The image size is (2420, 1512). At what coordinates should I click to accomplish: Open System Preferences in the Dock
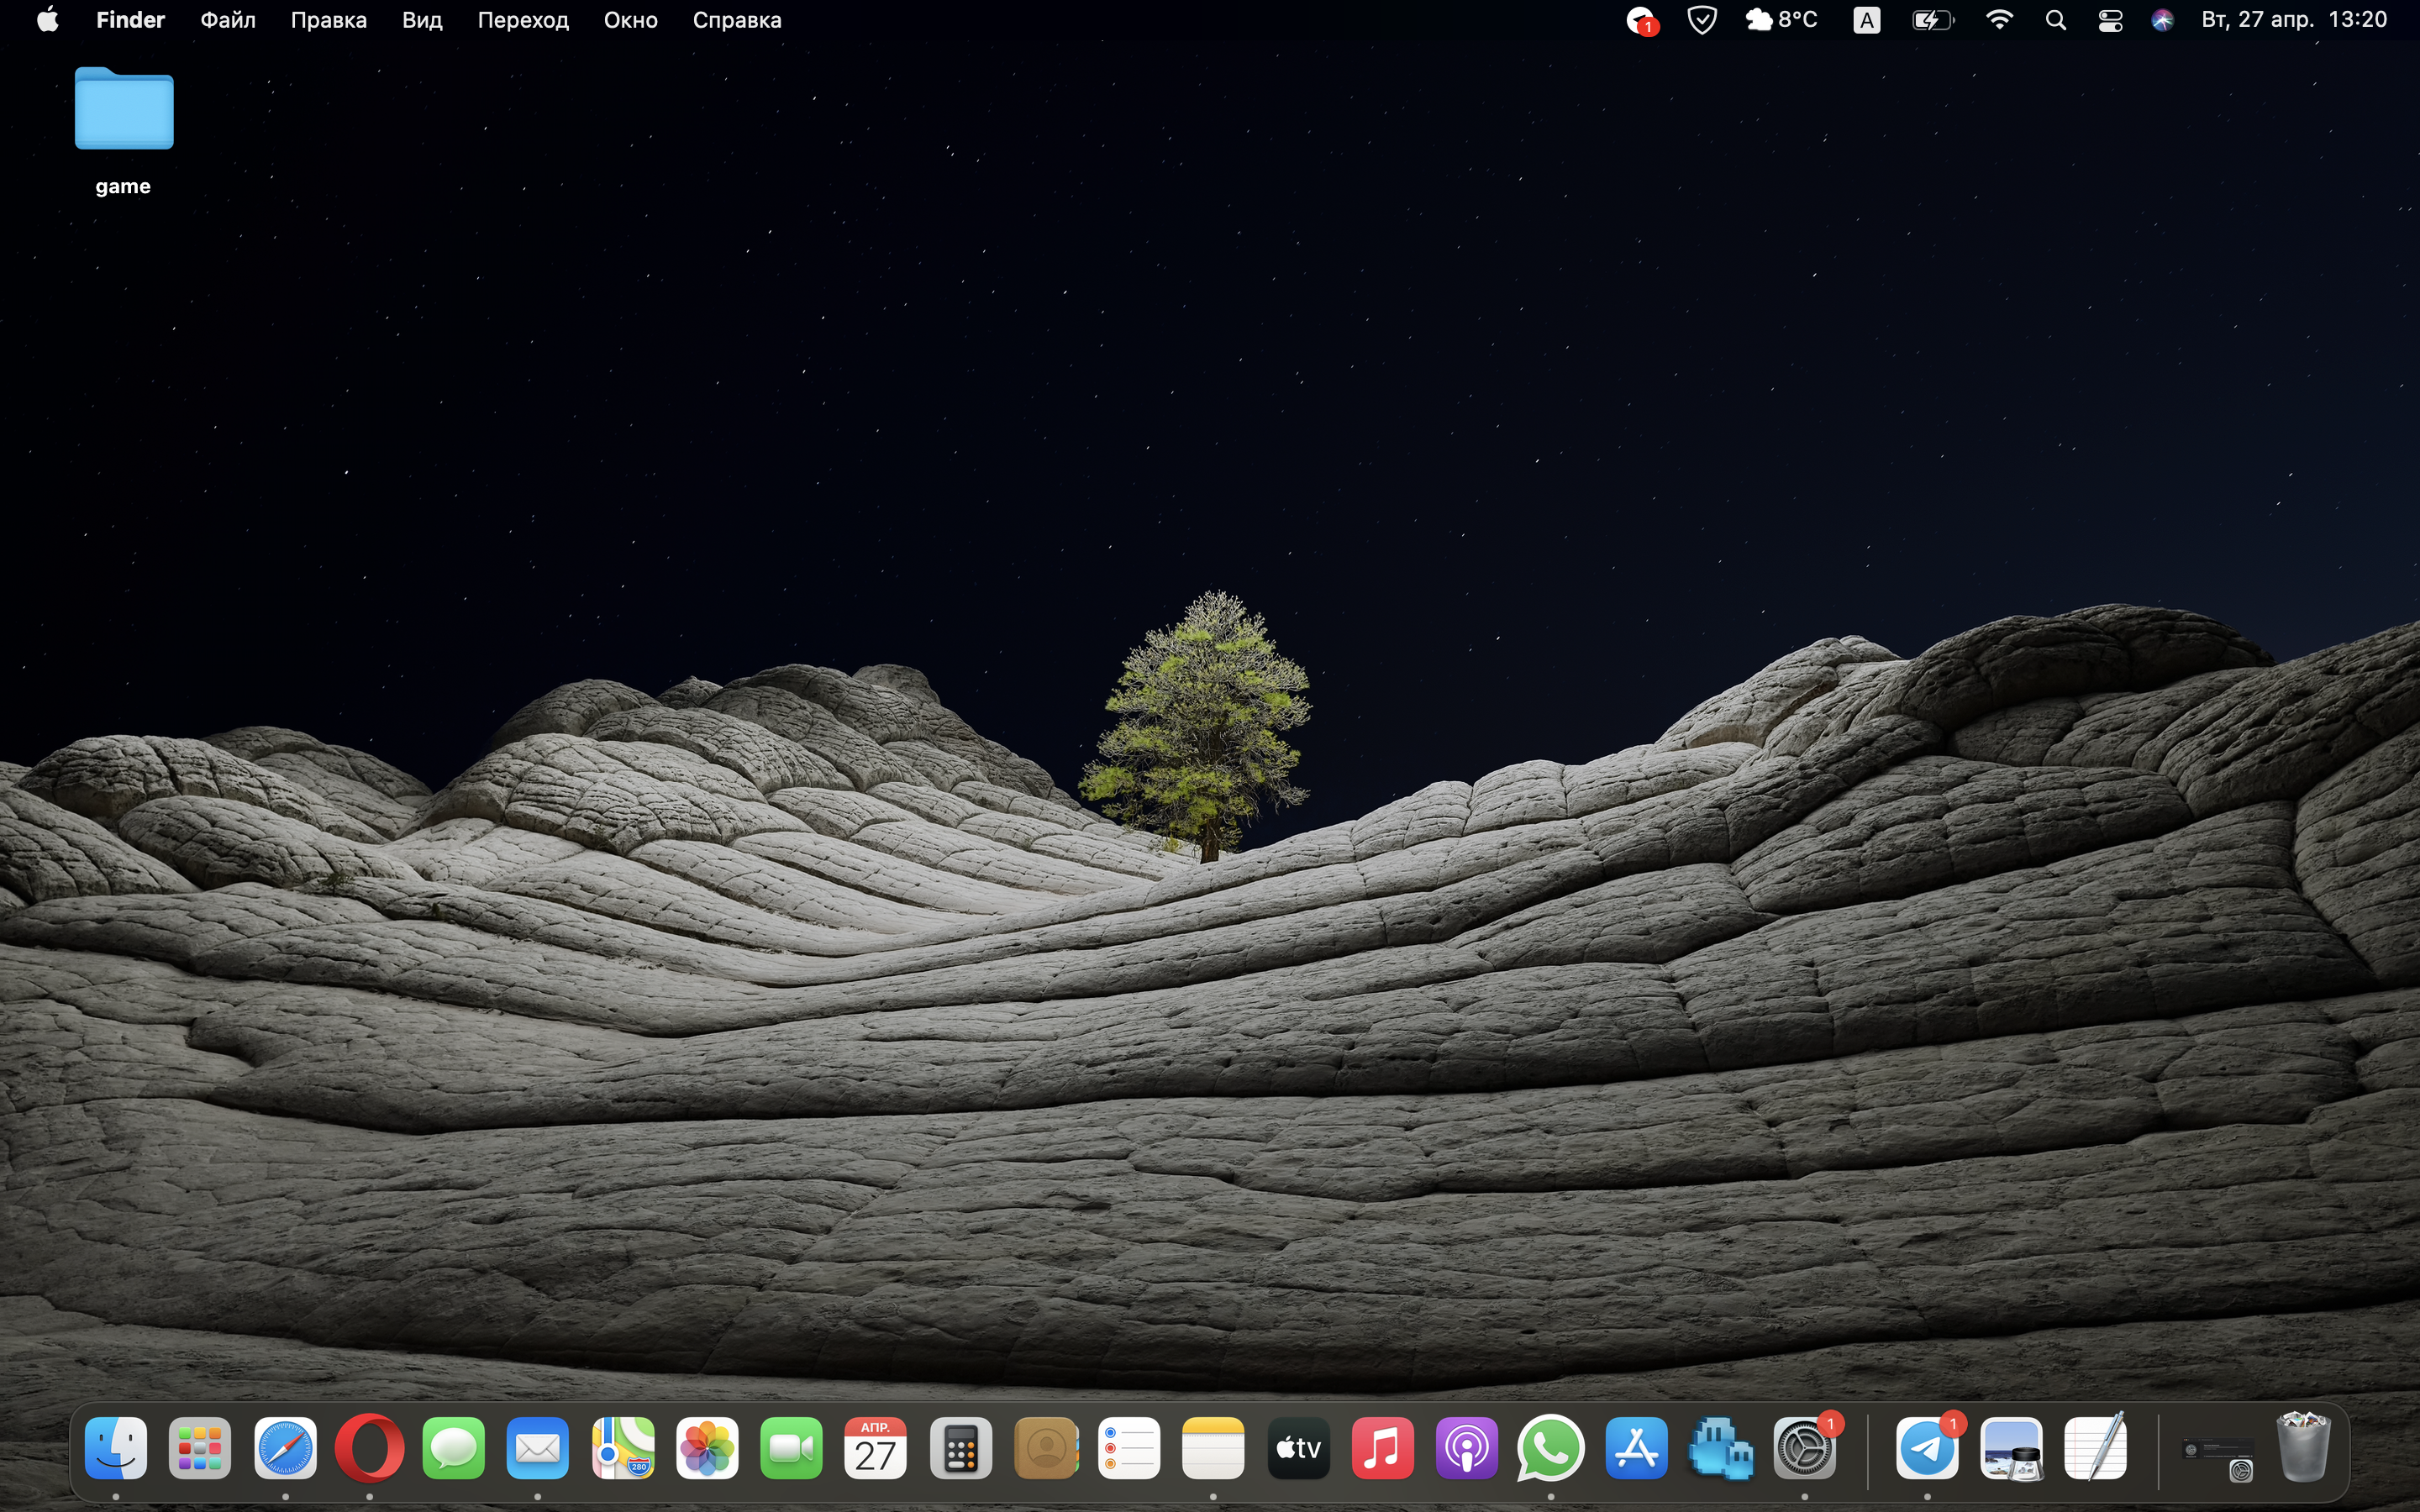pyautogui.click(x=1804, y=1448)
